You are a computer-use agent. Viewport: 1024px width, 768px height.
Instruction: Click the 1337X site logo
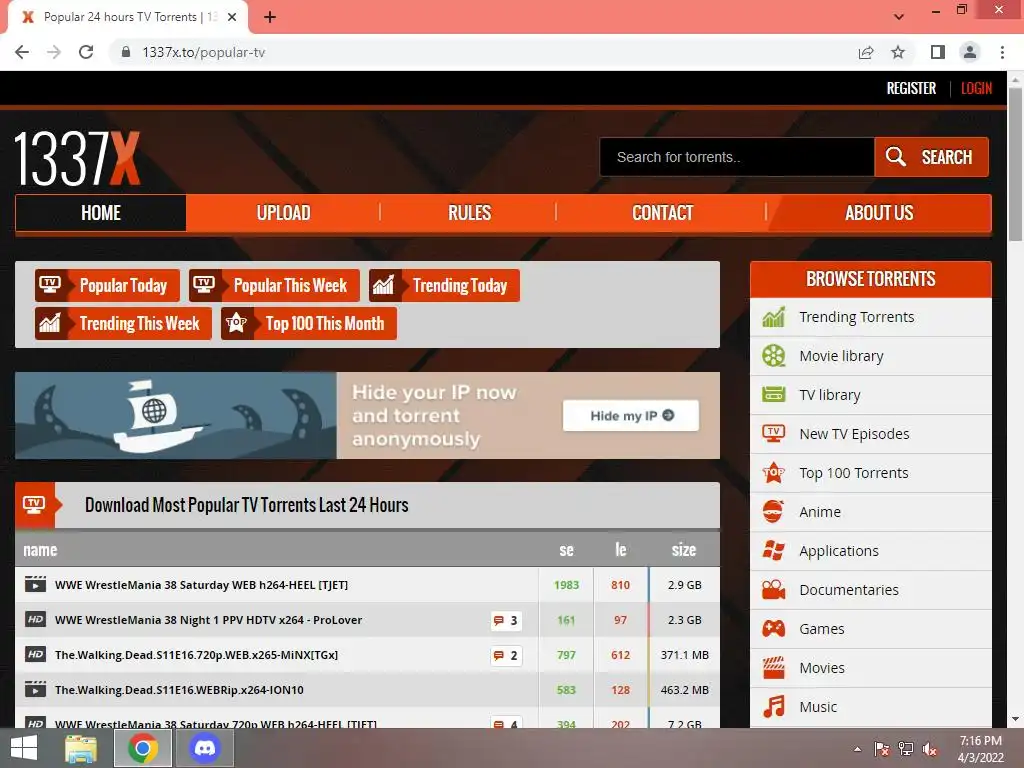(x=77, y=159)
